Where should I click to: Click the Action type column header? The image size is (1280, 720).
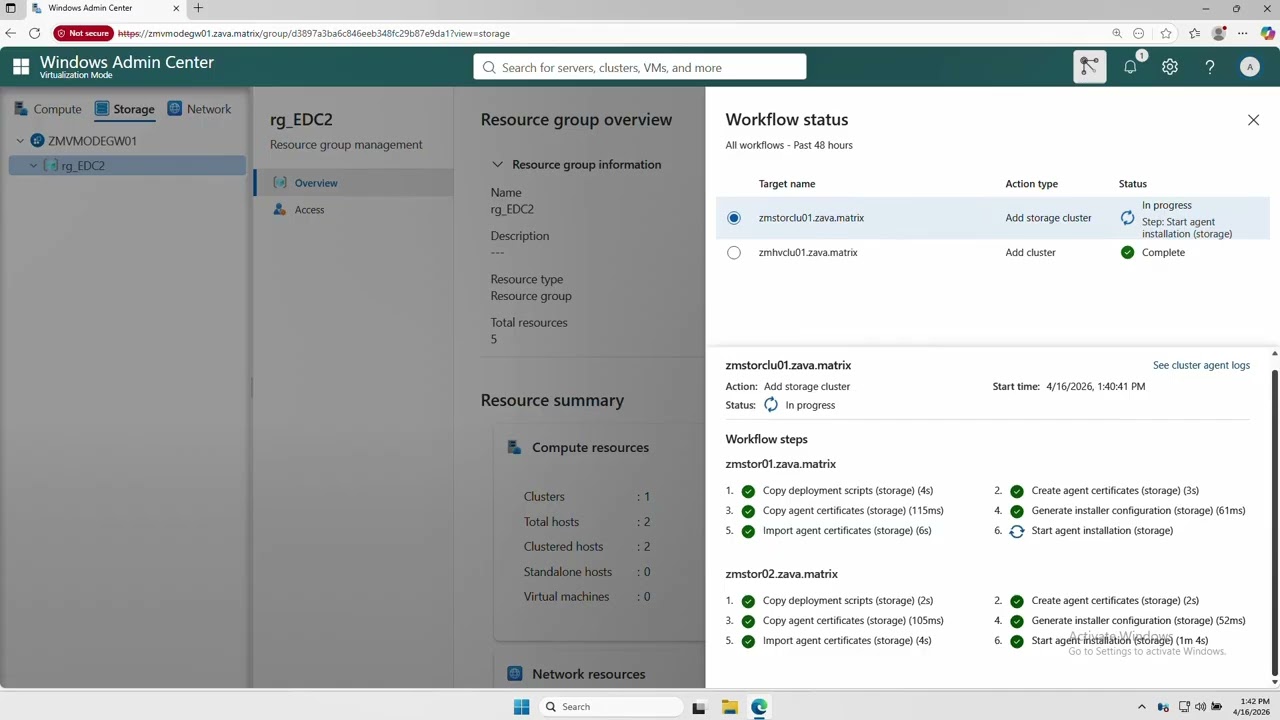[x=1031, y=184]
